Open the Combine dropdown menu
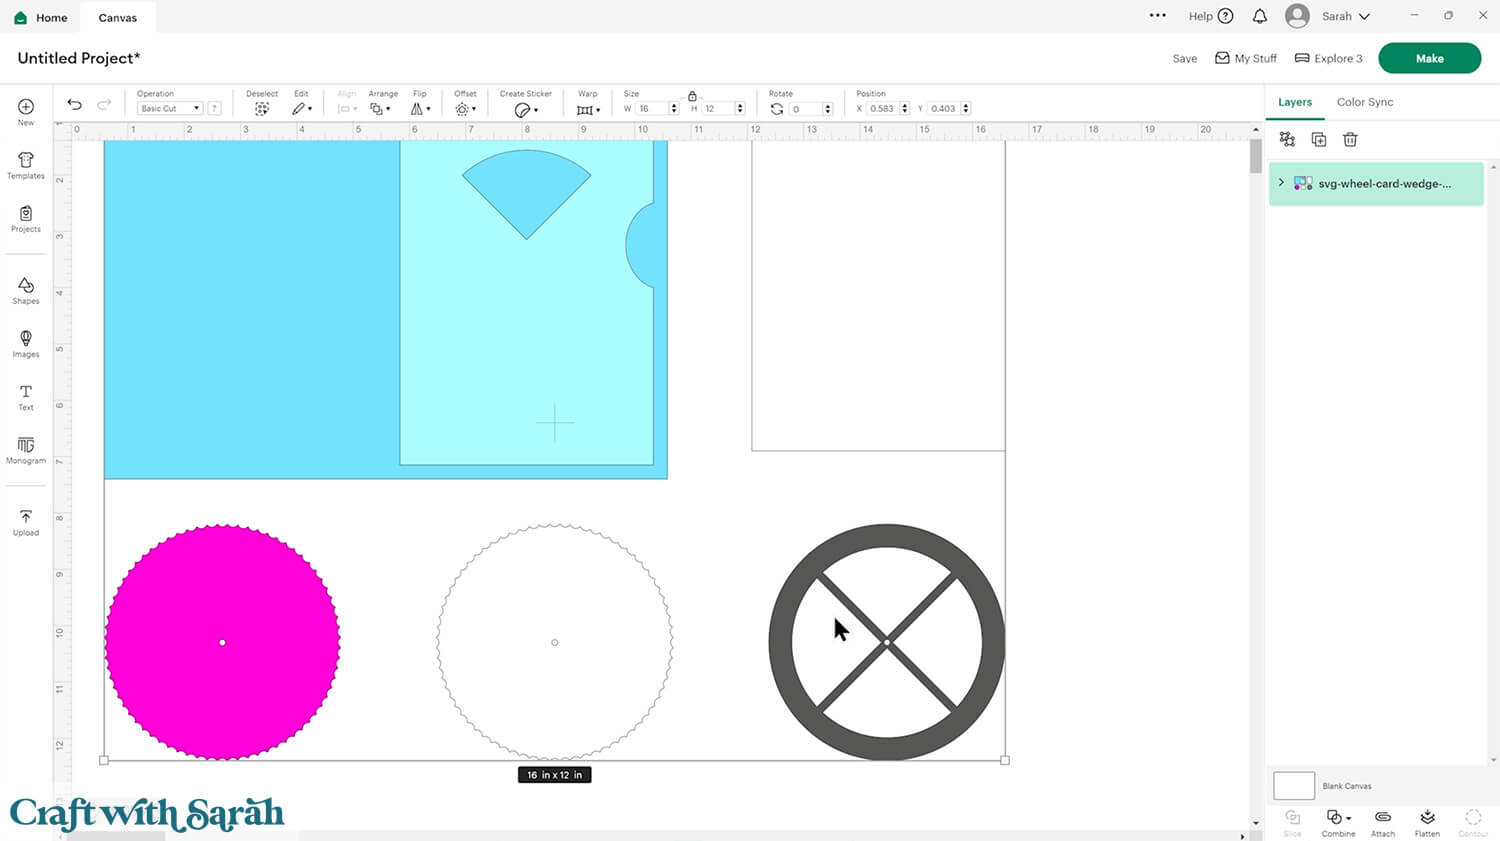Screen dimensions: 1500x841 (x=1338, y=822)
